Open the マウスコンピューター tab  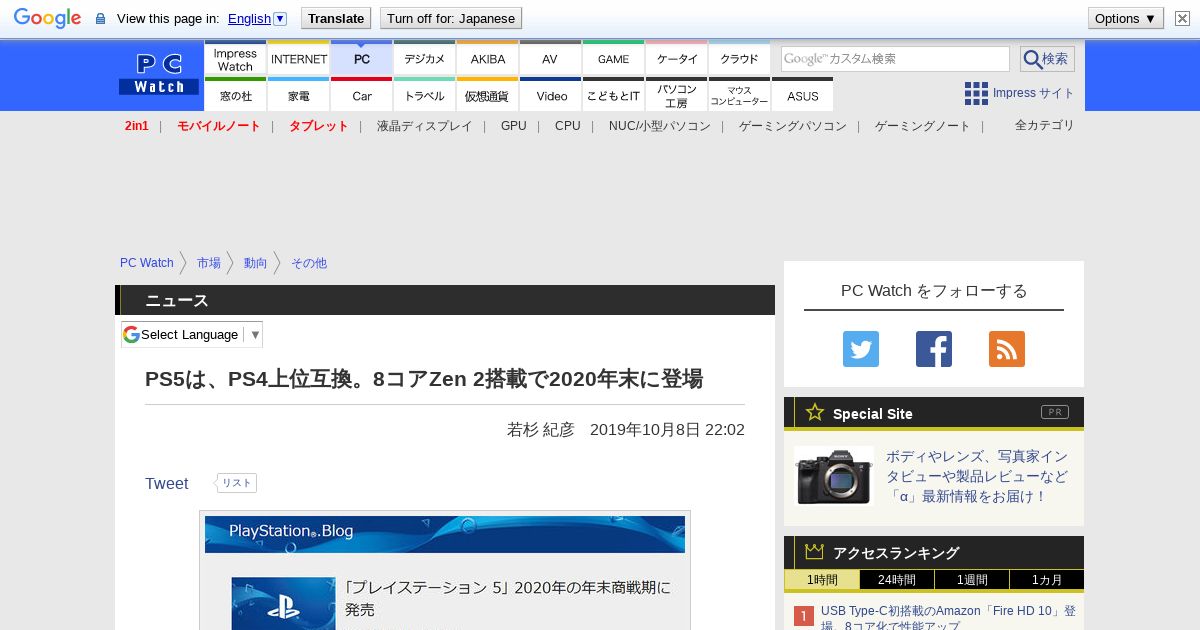tap(739, 95)
